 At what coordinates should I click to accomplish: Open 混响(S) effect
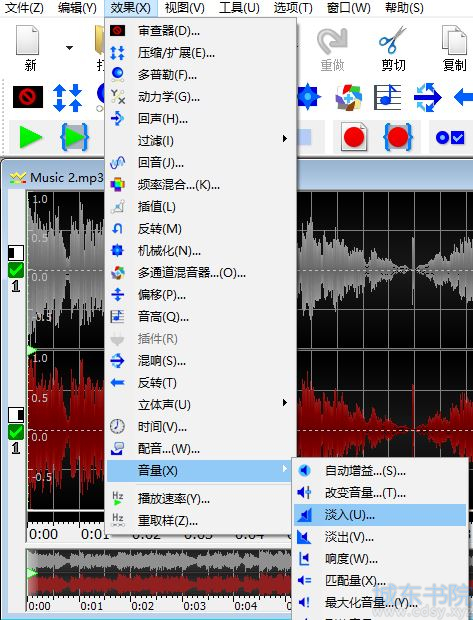coord(201,361)
